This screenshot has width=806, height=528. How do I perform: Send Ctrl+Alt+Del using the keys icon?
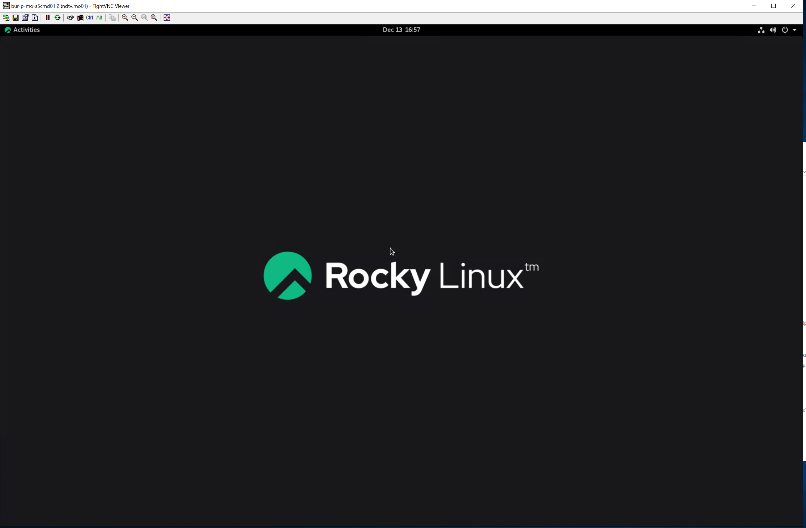[x=70, y=17]
